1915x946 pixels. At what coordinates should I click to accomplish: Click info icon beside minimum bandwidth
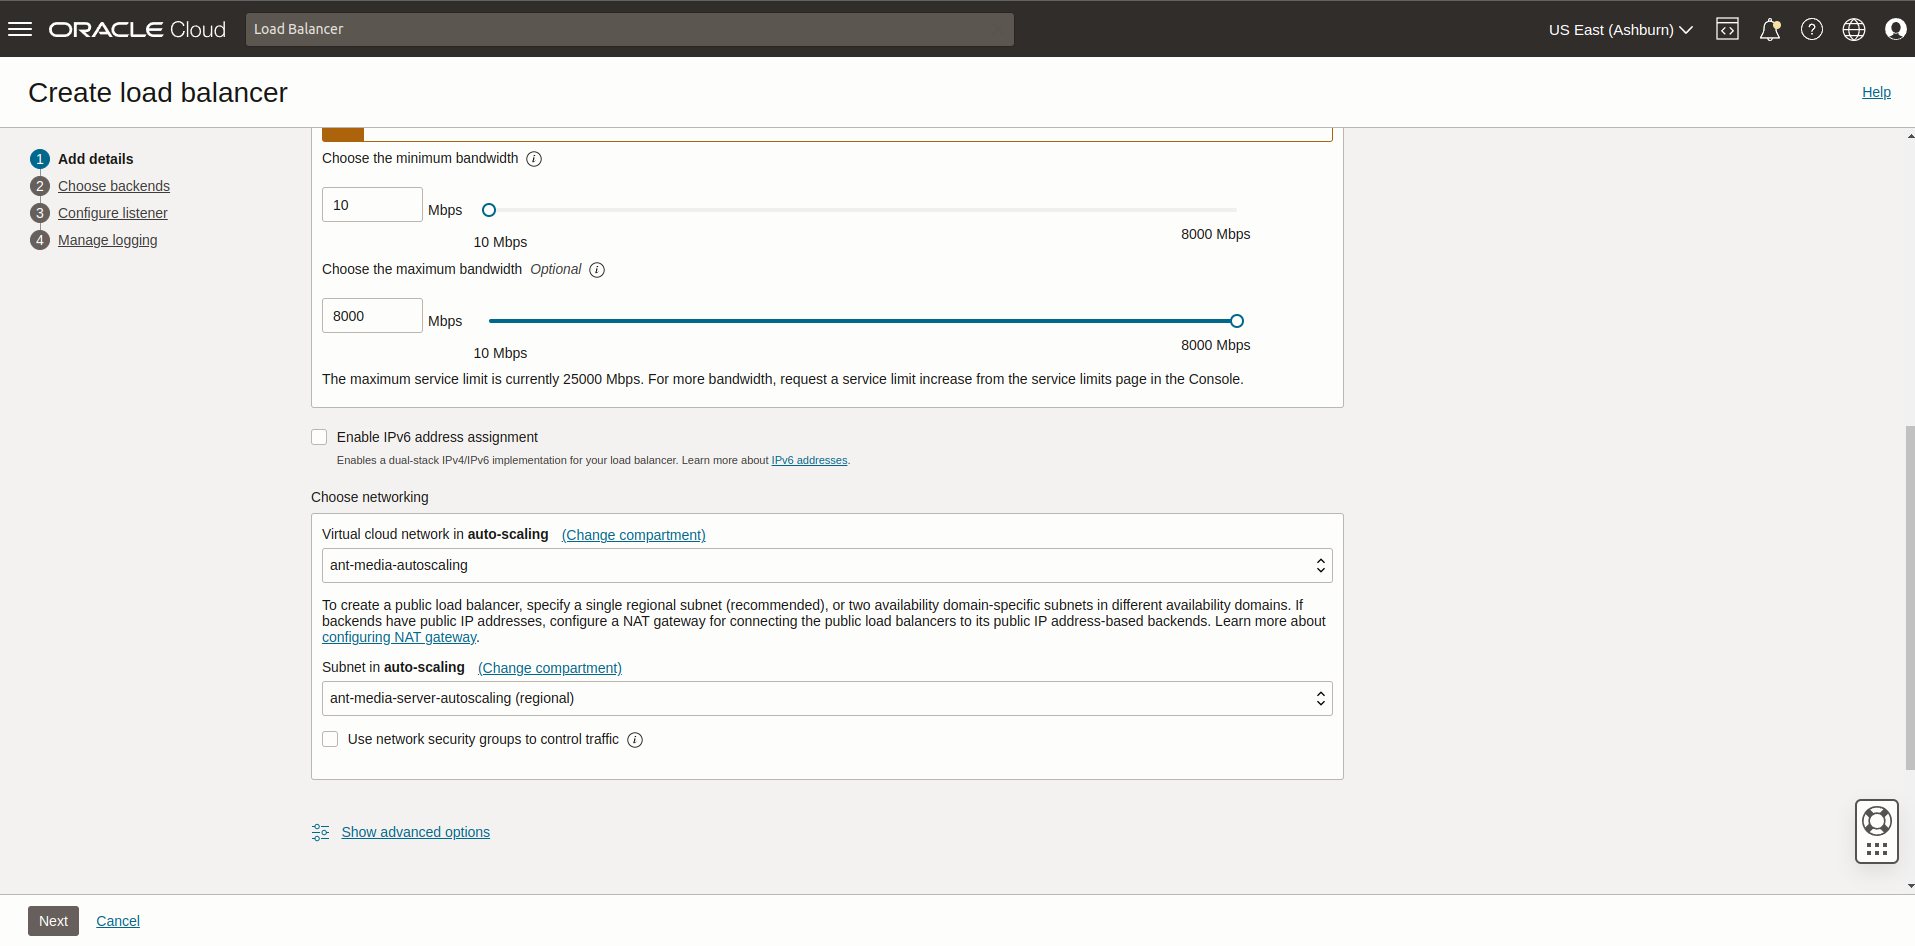534,159
